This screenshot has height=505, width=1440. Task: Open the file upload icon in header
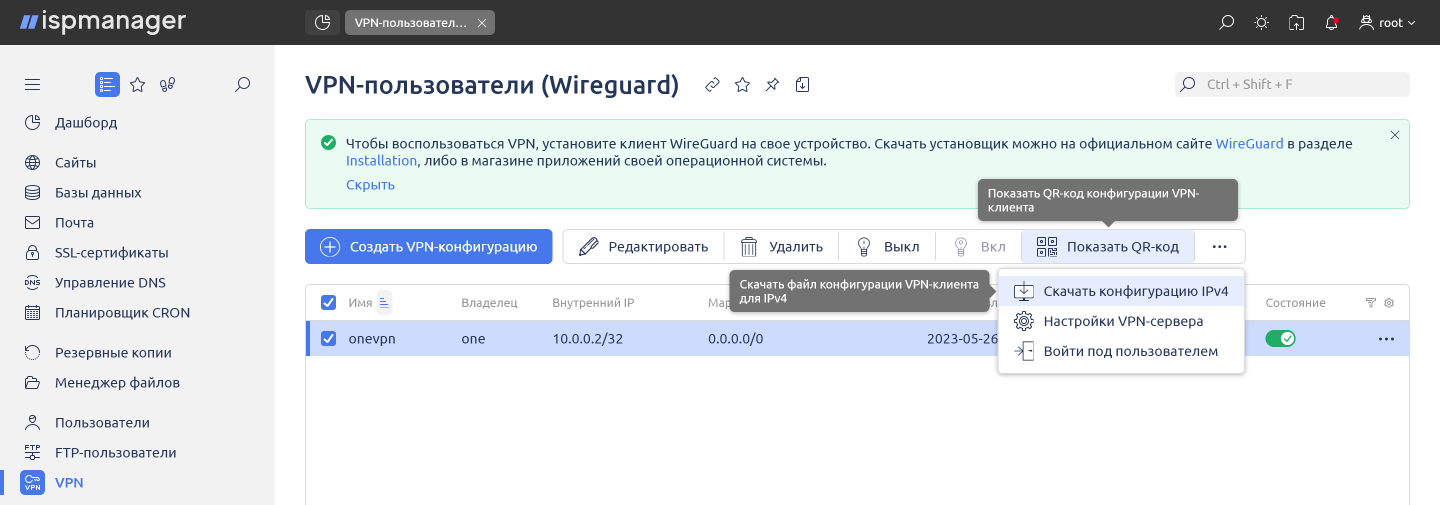[x=1296, y=22]
